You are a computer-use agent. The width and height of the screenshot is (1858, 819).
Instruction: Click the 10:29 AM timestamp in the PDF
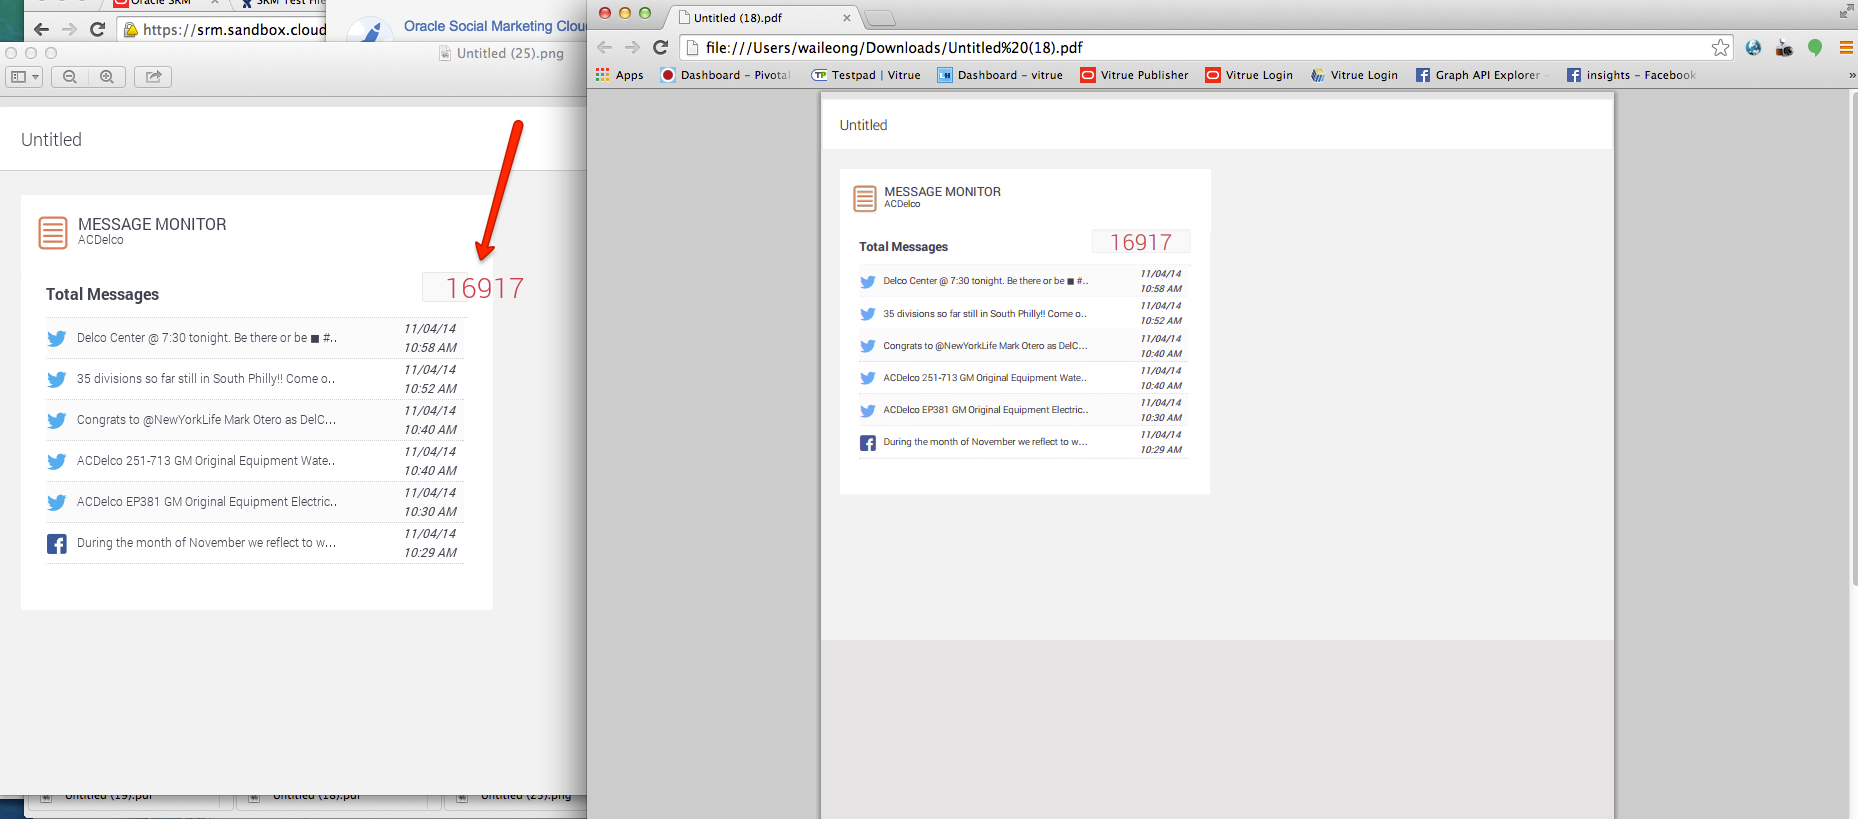(1161, 450)
